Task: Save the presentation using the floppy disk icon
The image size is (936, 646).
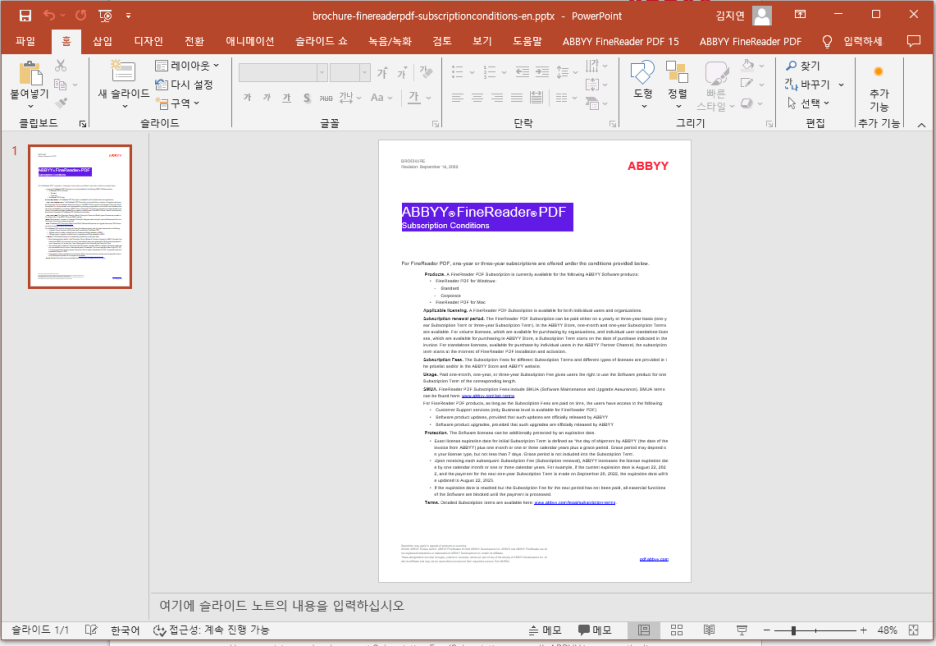Action: click(x=25, y=16)
